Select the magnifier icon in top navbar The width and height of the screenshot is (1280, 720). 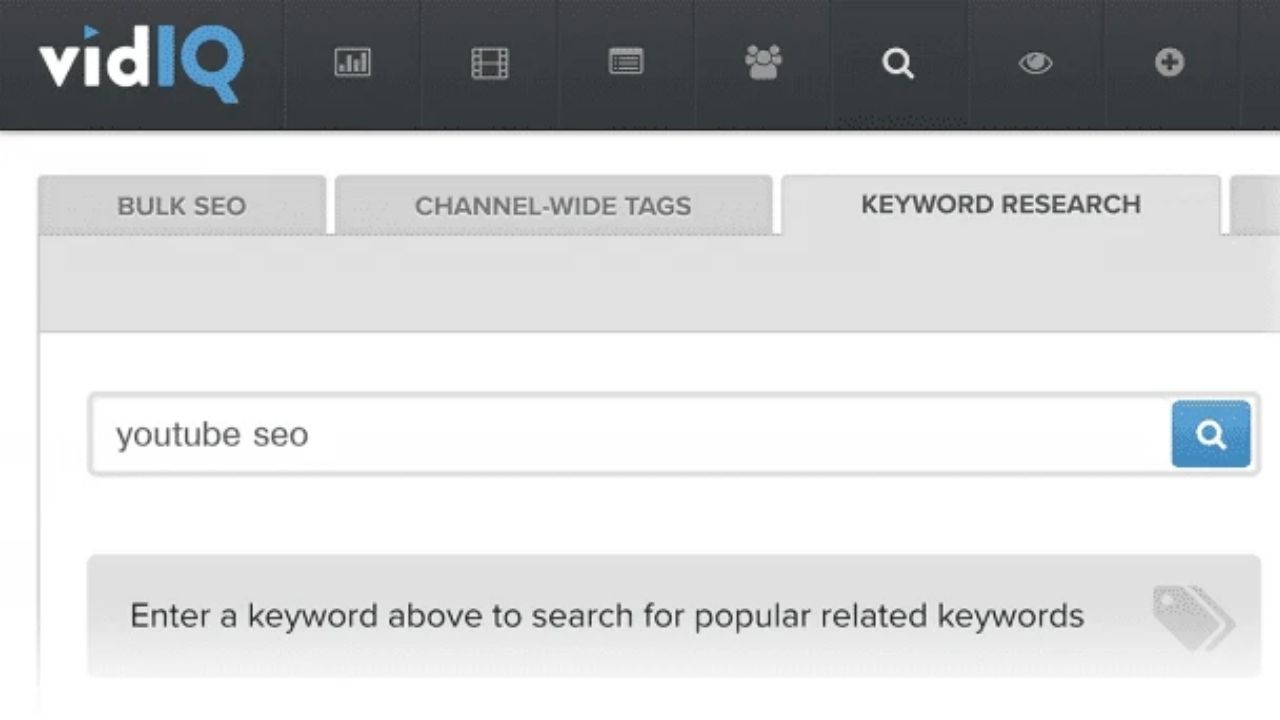[x=898, y=64]
